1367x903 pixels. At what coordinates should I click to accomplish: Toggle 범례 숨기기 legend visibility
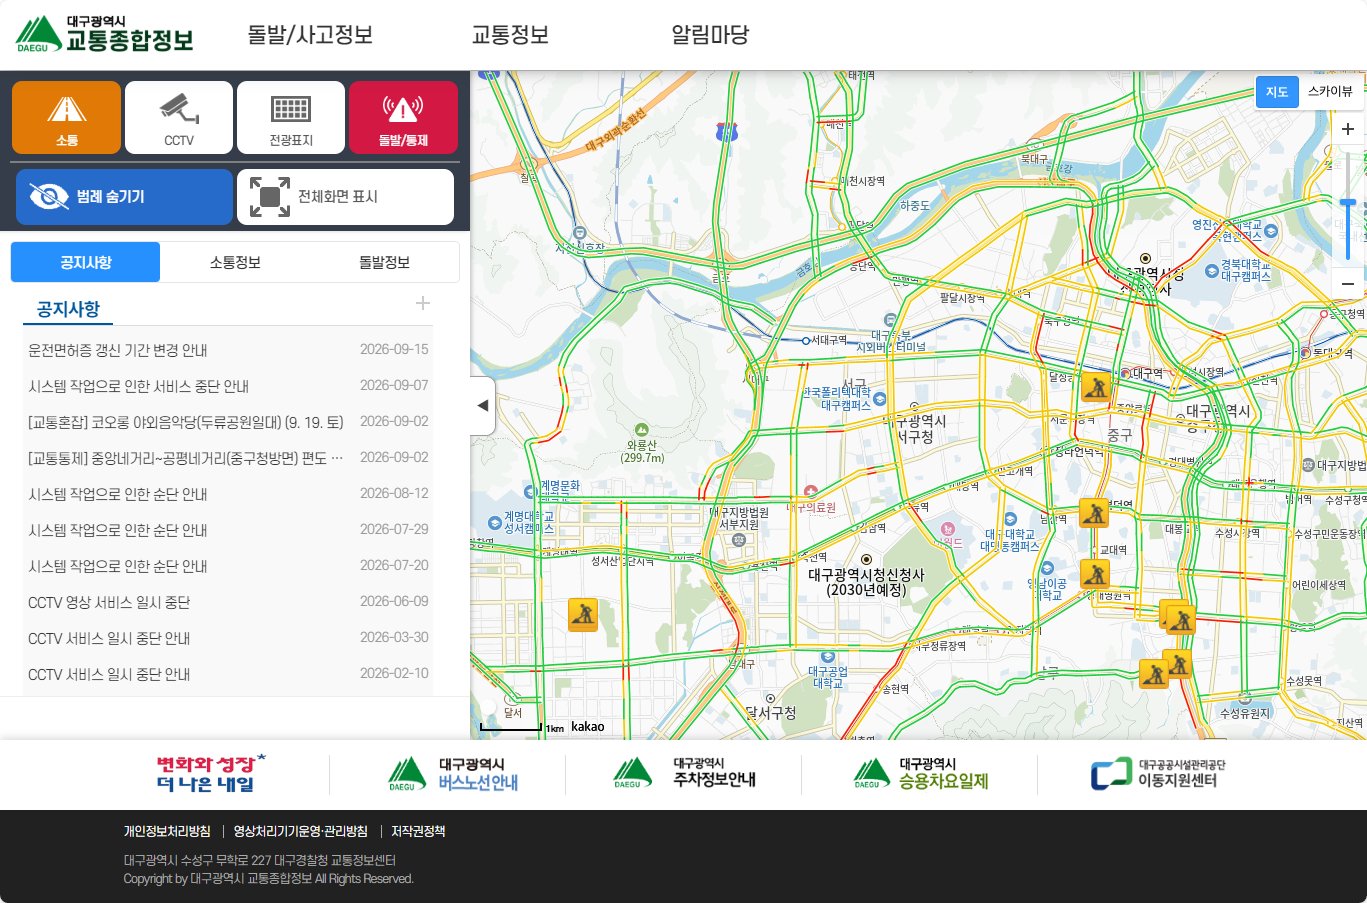pyautogui.click(x=124, y=197)
